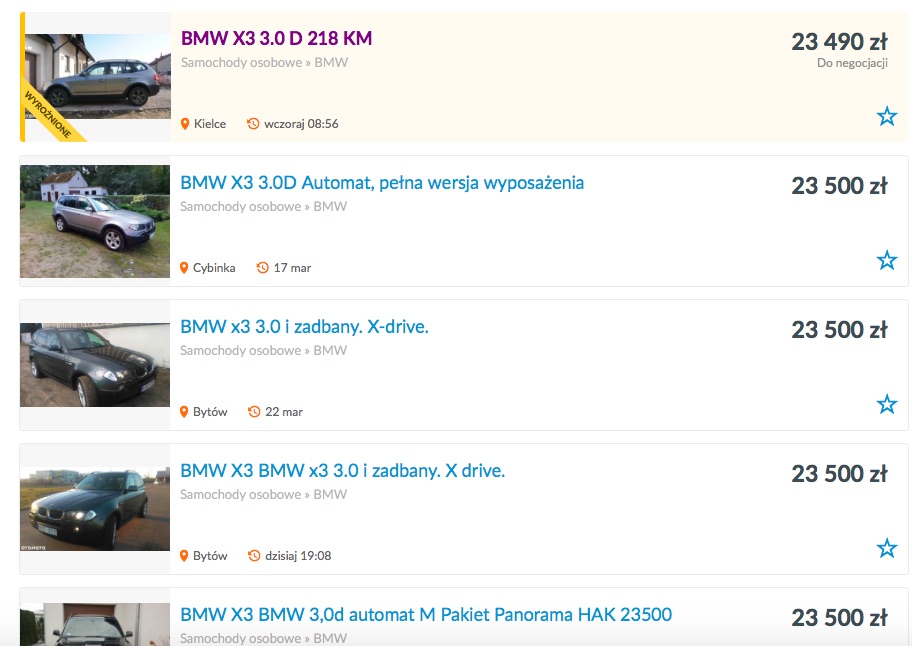Open thumbnail of the silver Cybinka BMW X3
Screen dimensions: 912x646
(95, 222)
